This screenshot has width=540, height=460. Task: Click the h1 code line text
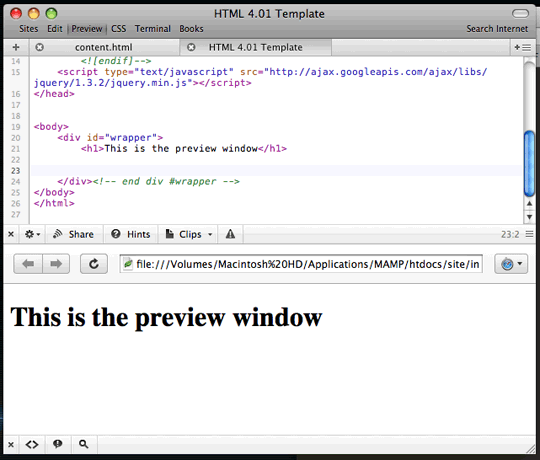tap(184, 149)
